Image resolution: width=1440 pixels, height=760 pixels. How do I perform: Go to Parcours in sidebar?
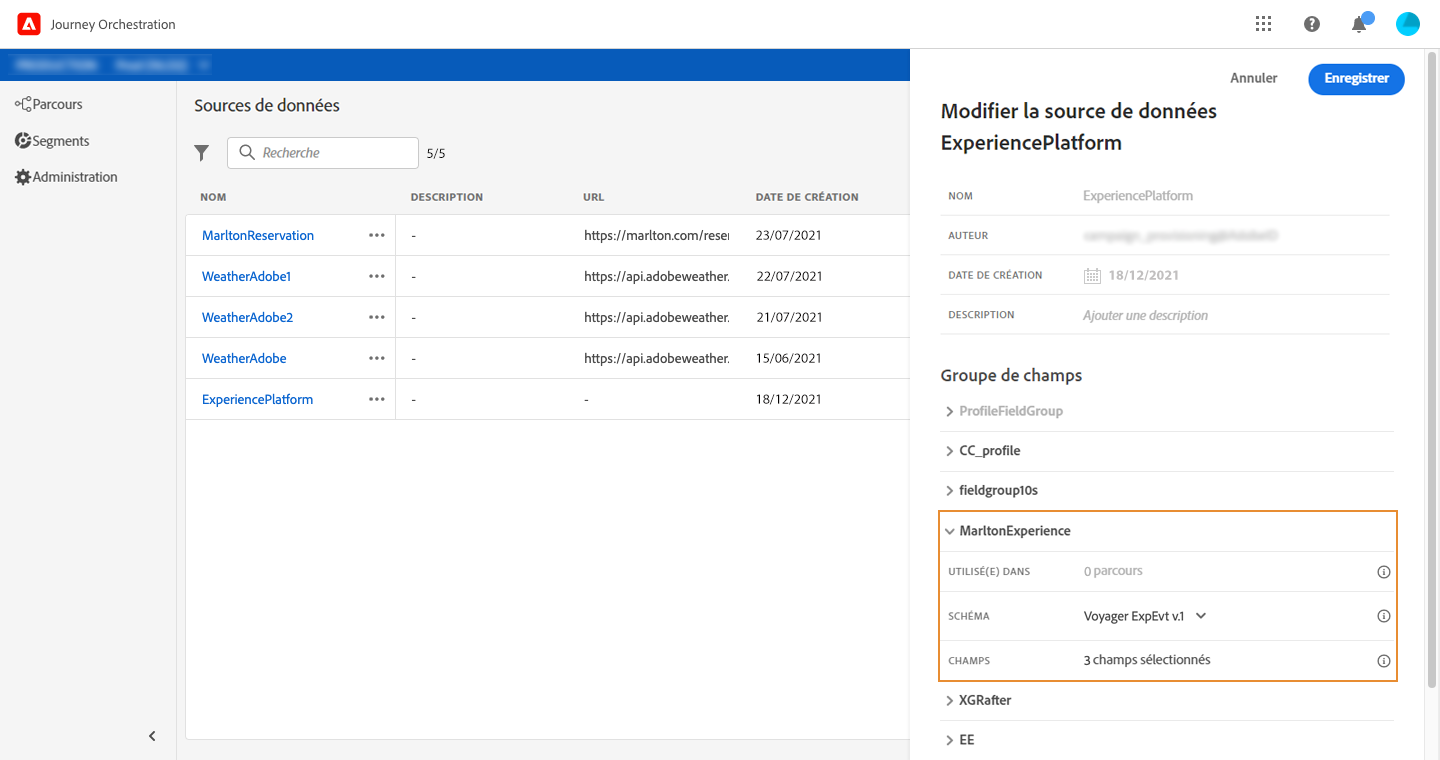pyautogui.click(x=49, y=104)
